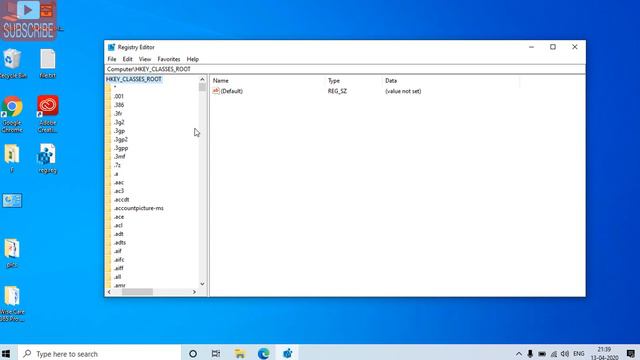Click the (value not set) data cell
This screenshot has height=360, width=640.
tap(403, 91)
